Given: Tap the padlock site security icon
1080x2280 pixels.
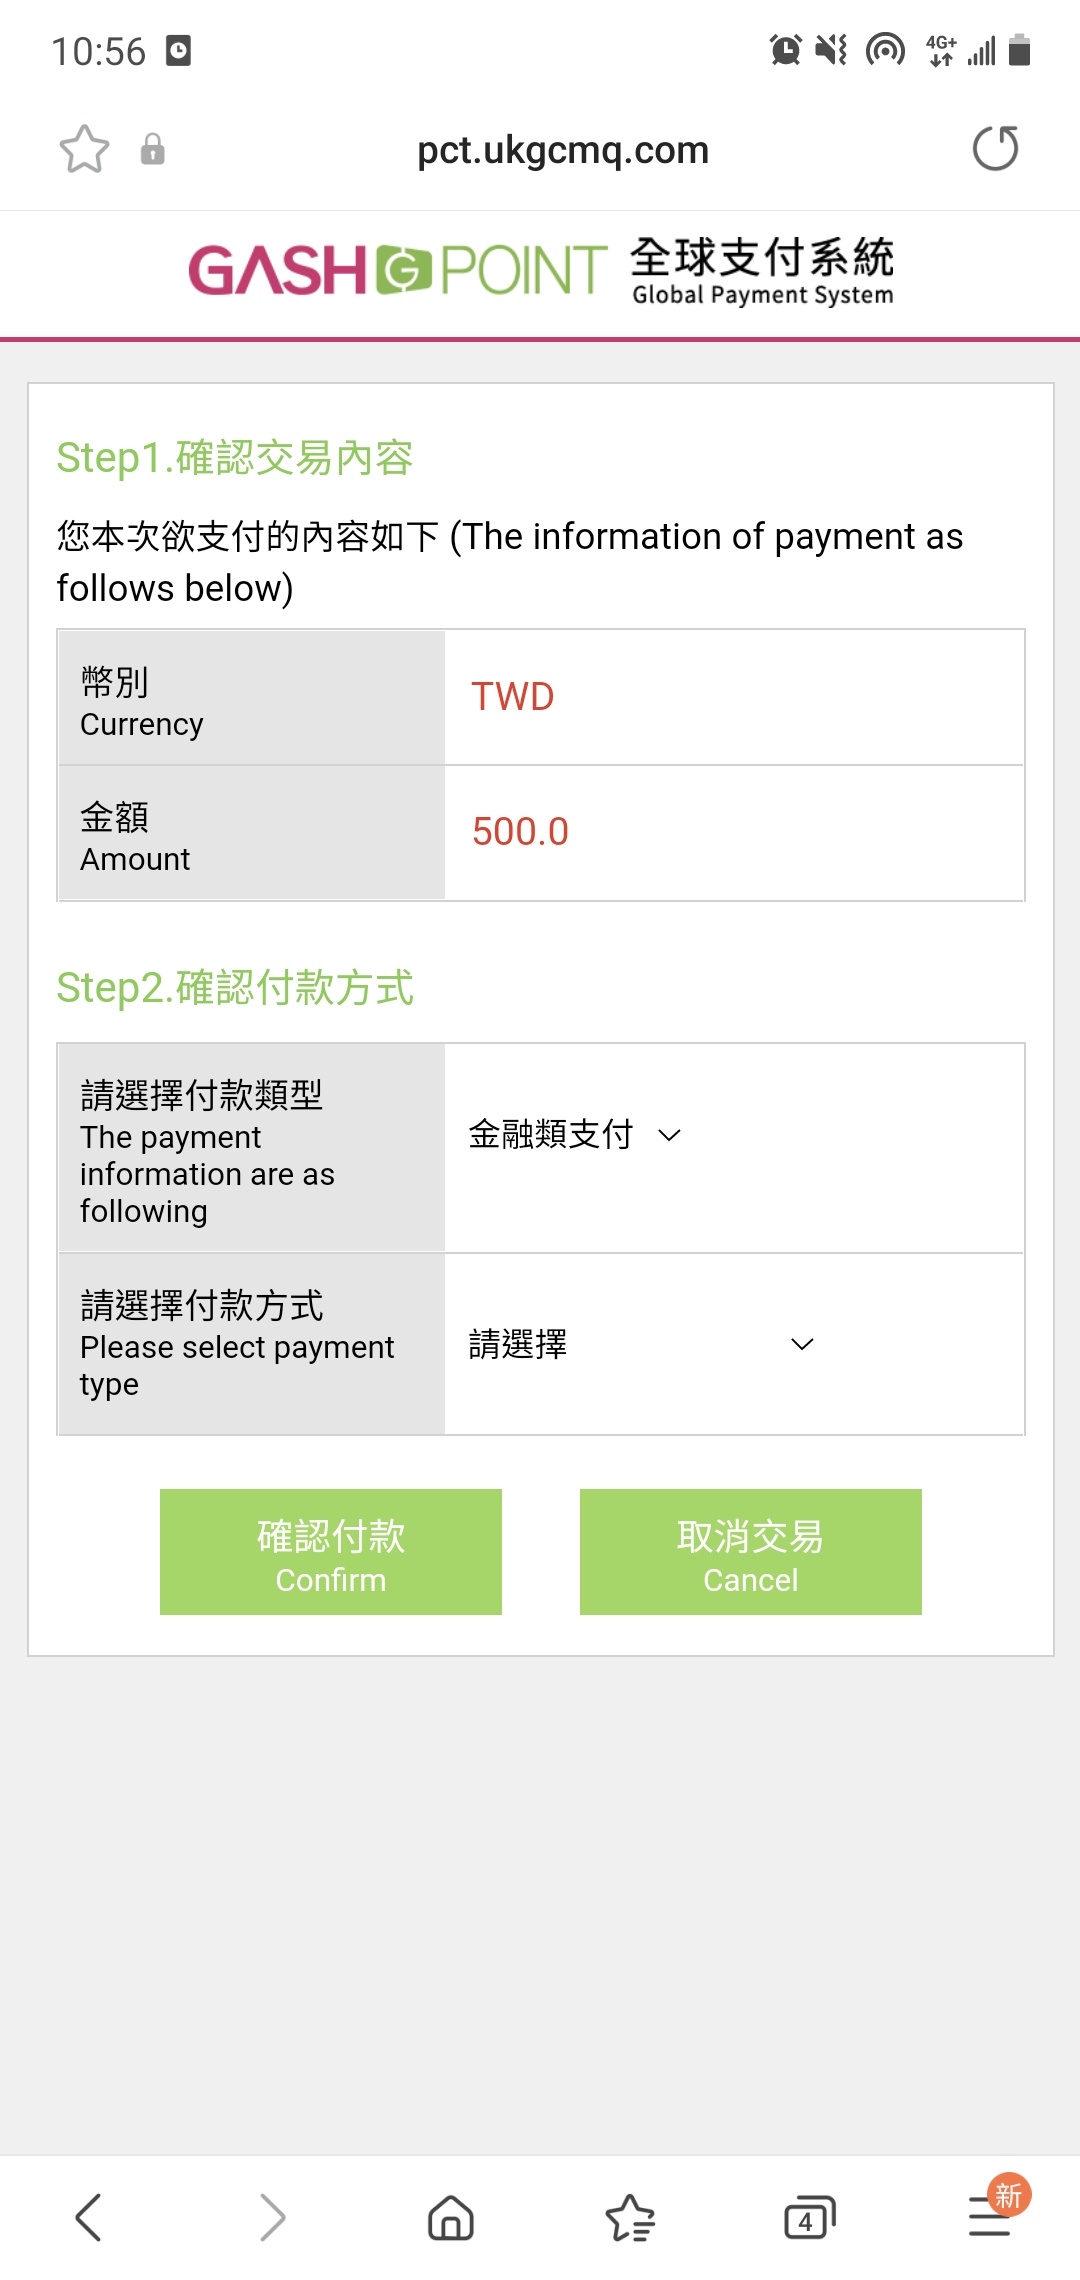Looking at the screenshot, I should [x=152, y=149].
